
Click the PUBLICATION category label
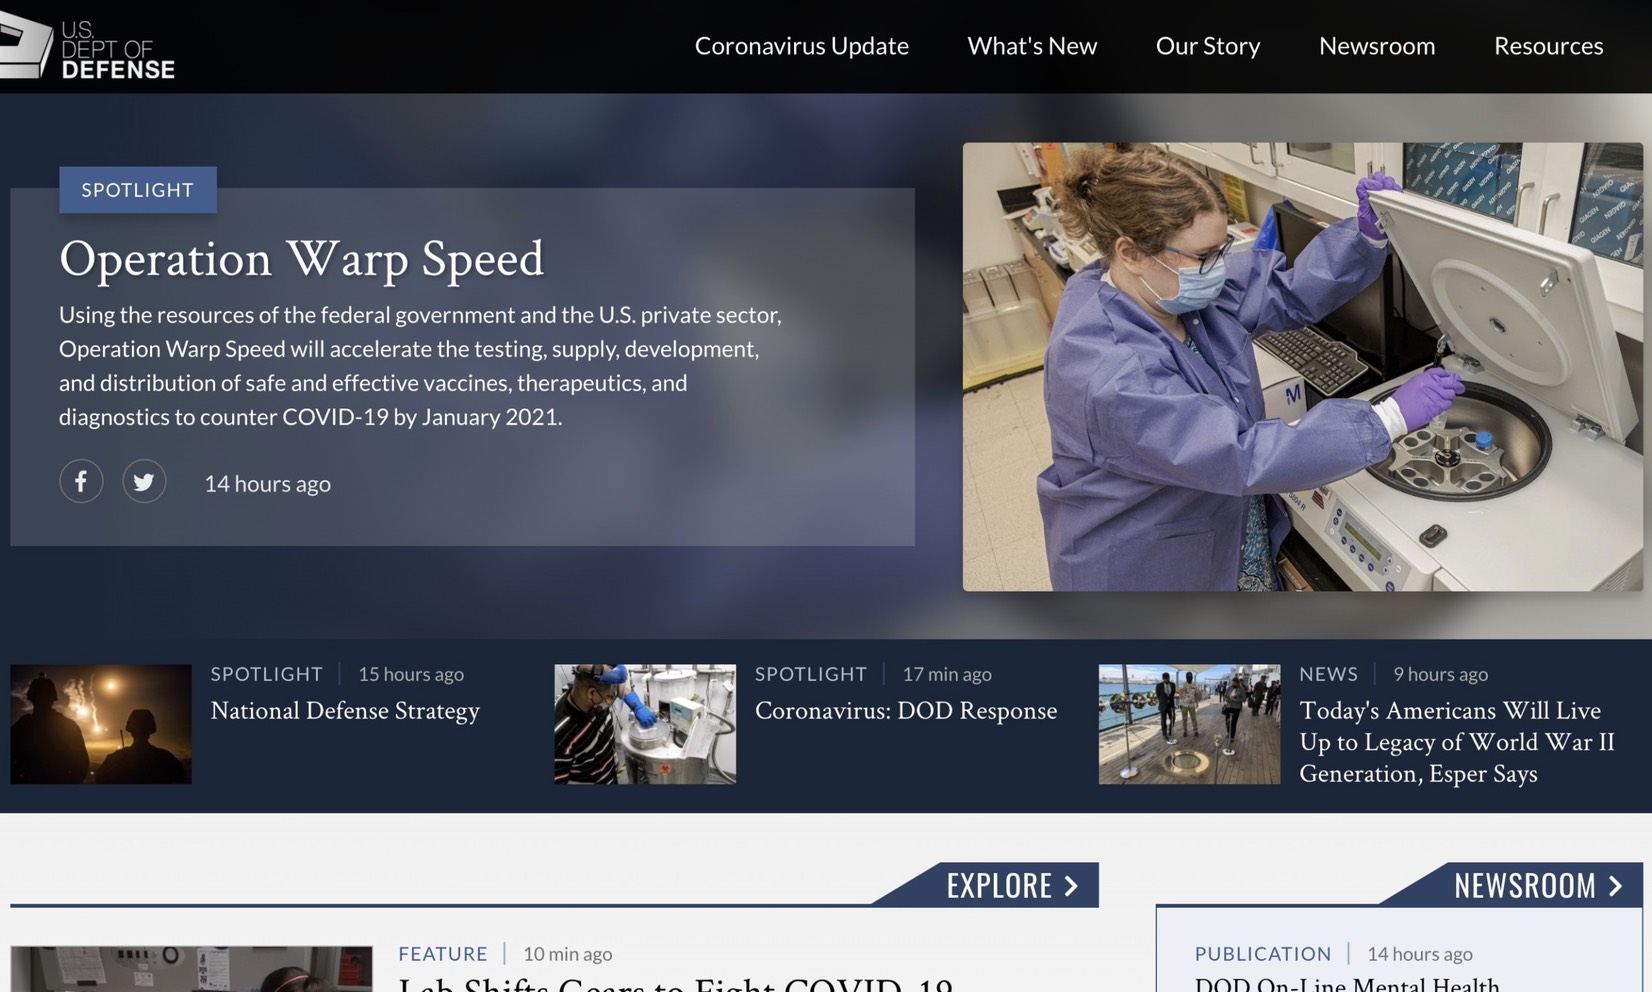pos(1263,954)
